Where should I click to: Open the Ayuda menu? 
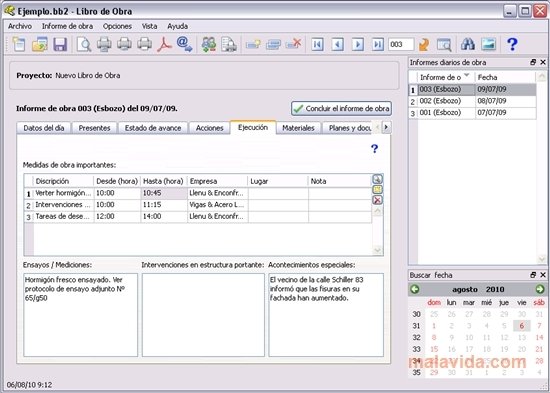point(177,26)
